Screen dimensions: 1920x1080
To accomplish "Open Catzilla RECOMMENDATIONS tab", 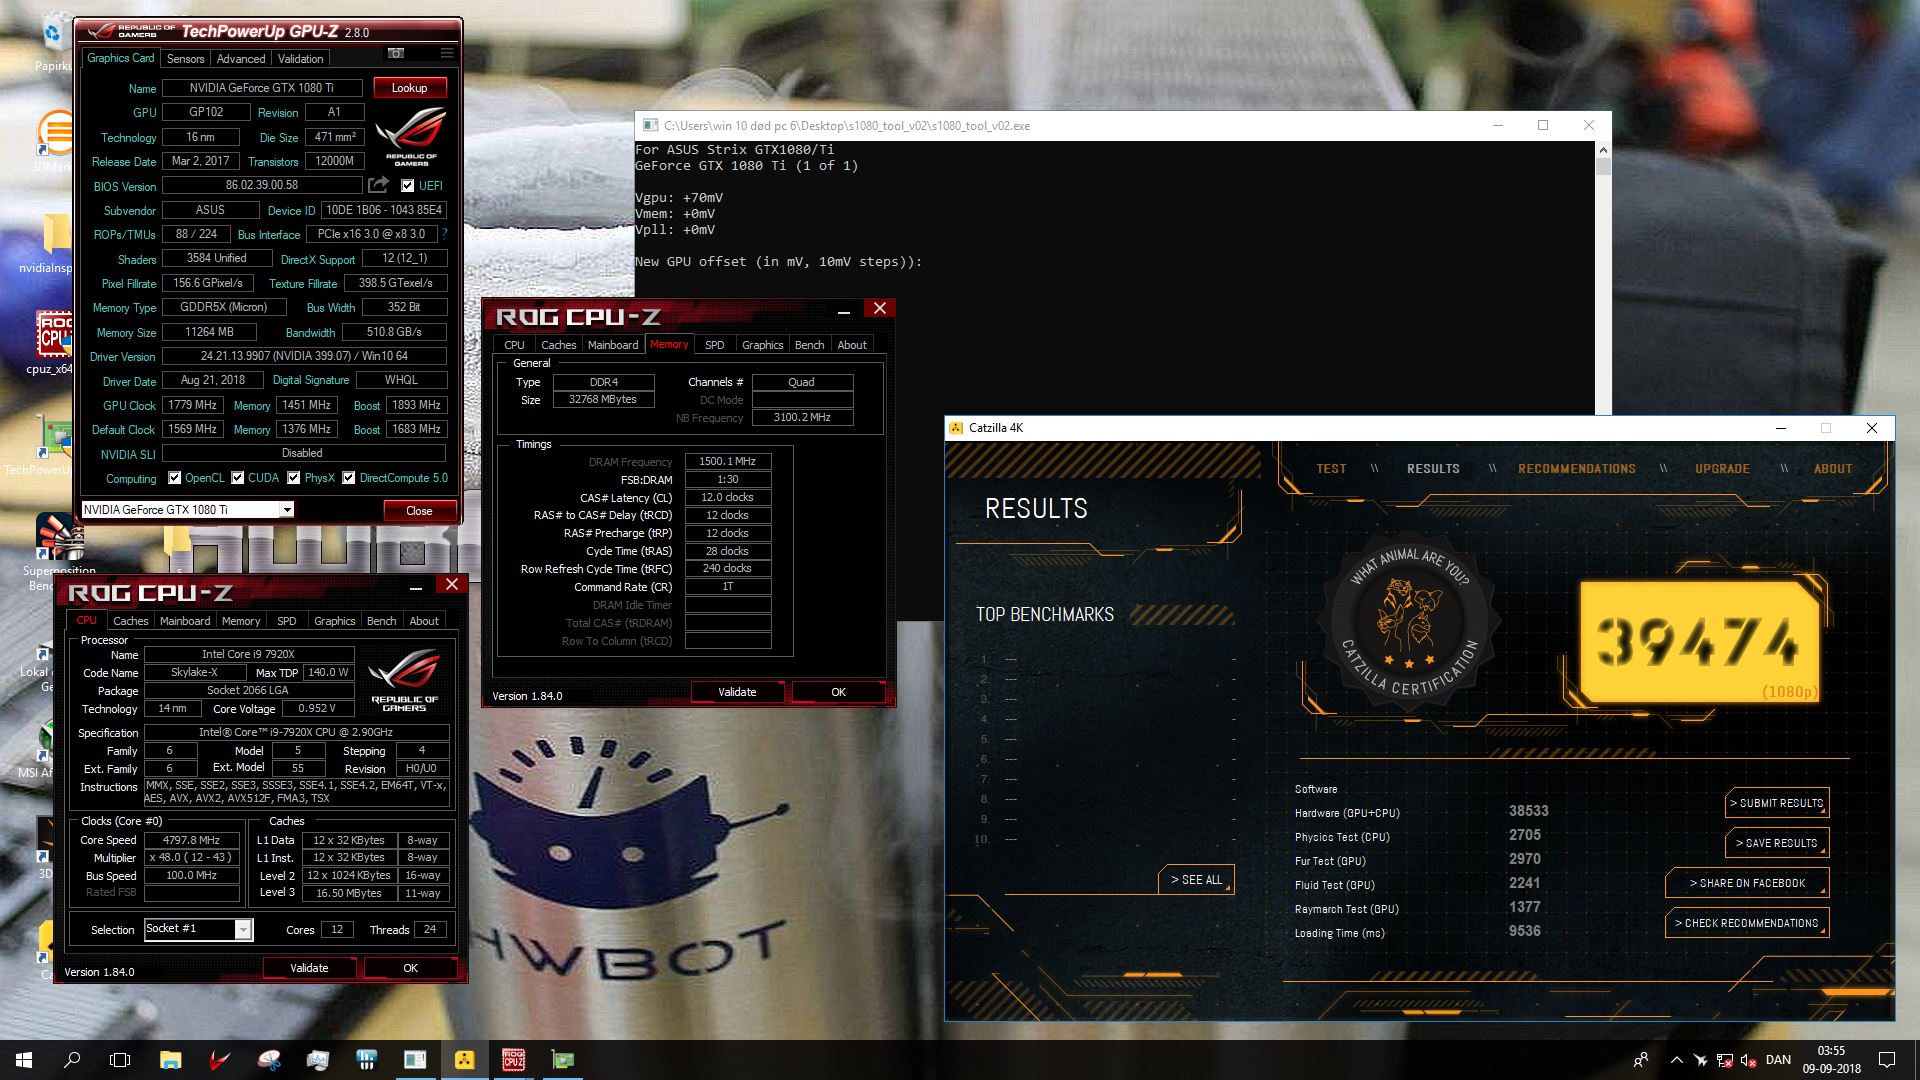I will (x=1577, y=469).
